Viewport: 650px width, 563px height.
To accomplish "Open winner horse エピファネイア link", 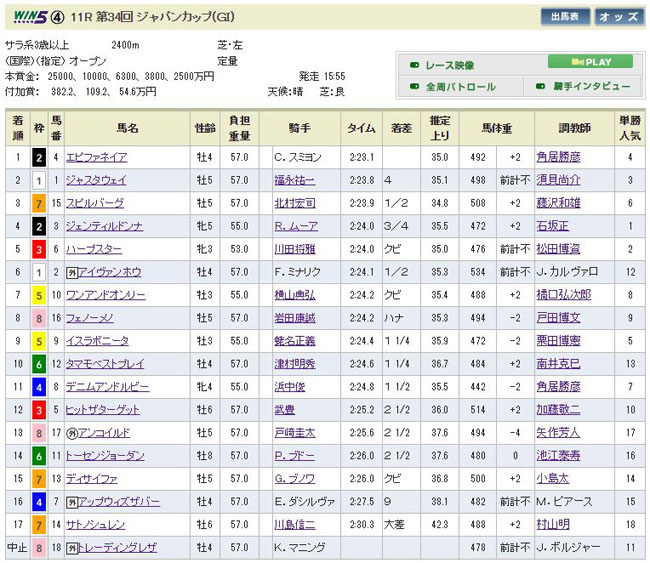I will [x=97, y=157].
